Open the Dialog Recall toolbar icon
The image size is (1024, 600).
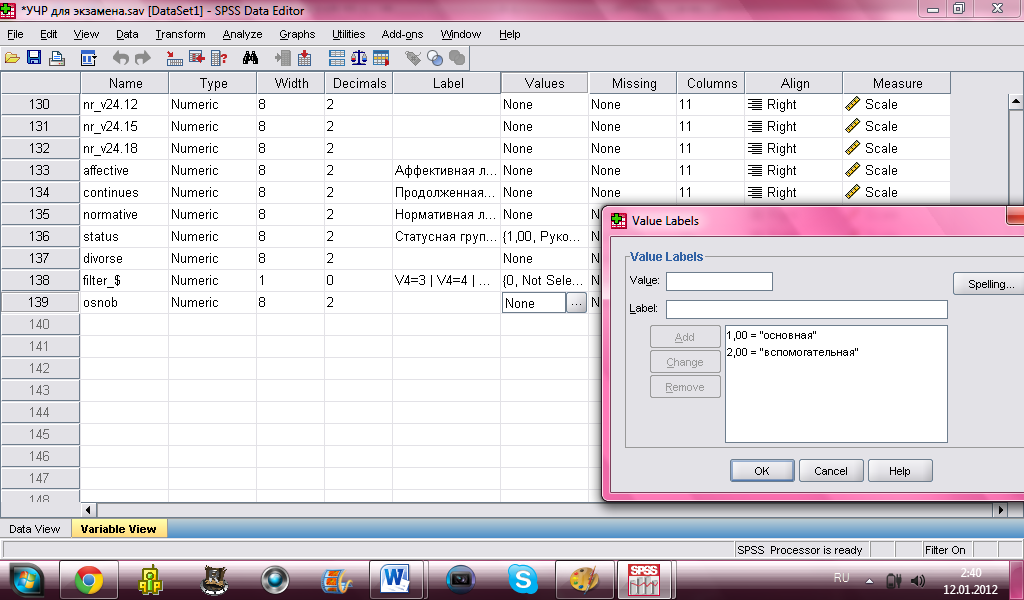(x=88, y=58)
